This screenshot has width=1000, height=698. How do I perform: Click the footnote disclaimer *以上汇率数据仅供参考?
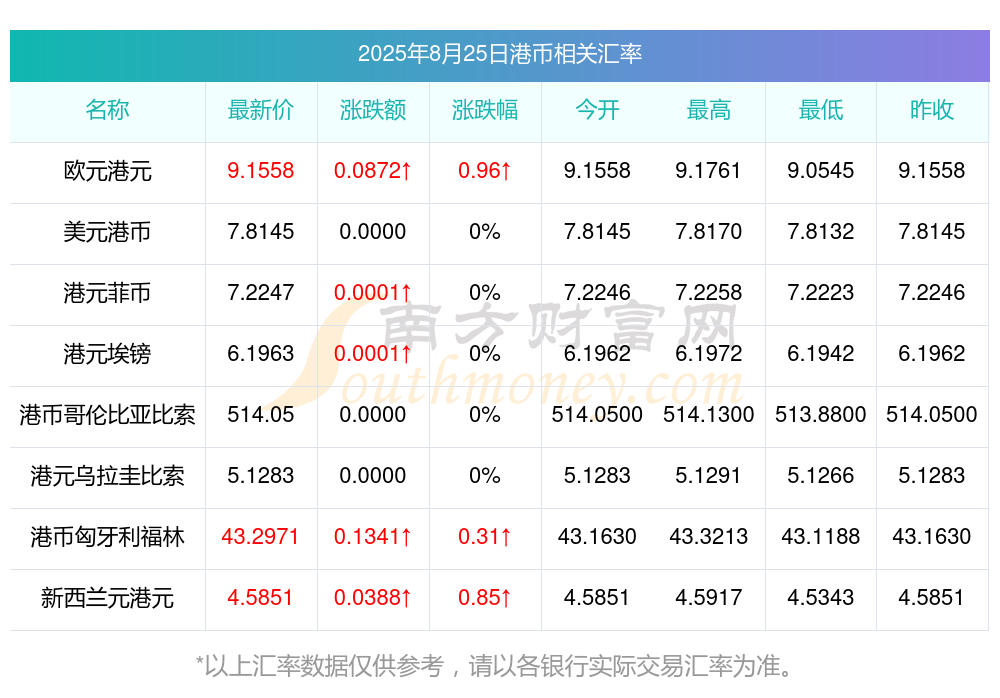pos(320,666)
